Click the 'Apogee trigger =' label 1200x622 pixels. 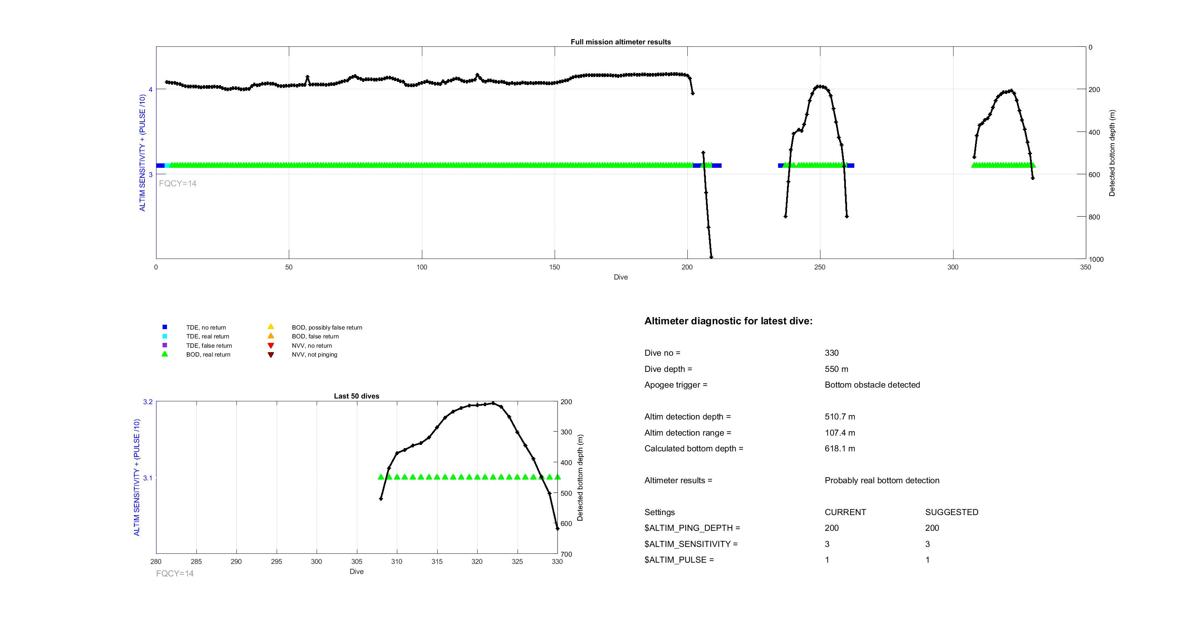coord(676,385)
